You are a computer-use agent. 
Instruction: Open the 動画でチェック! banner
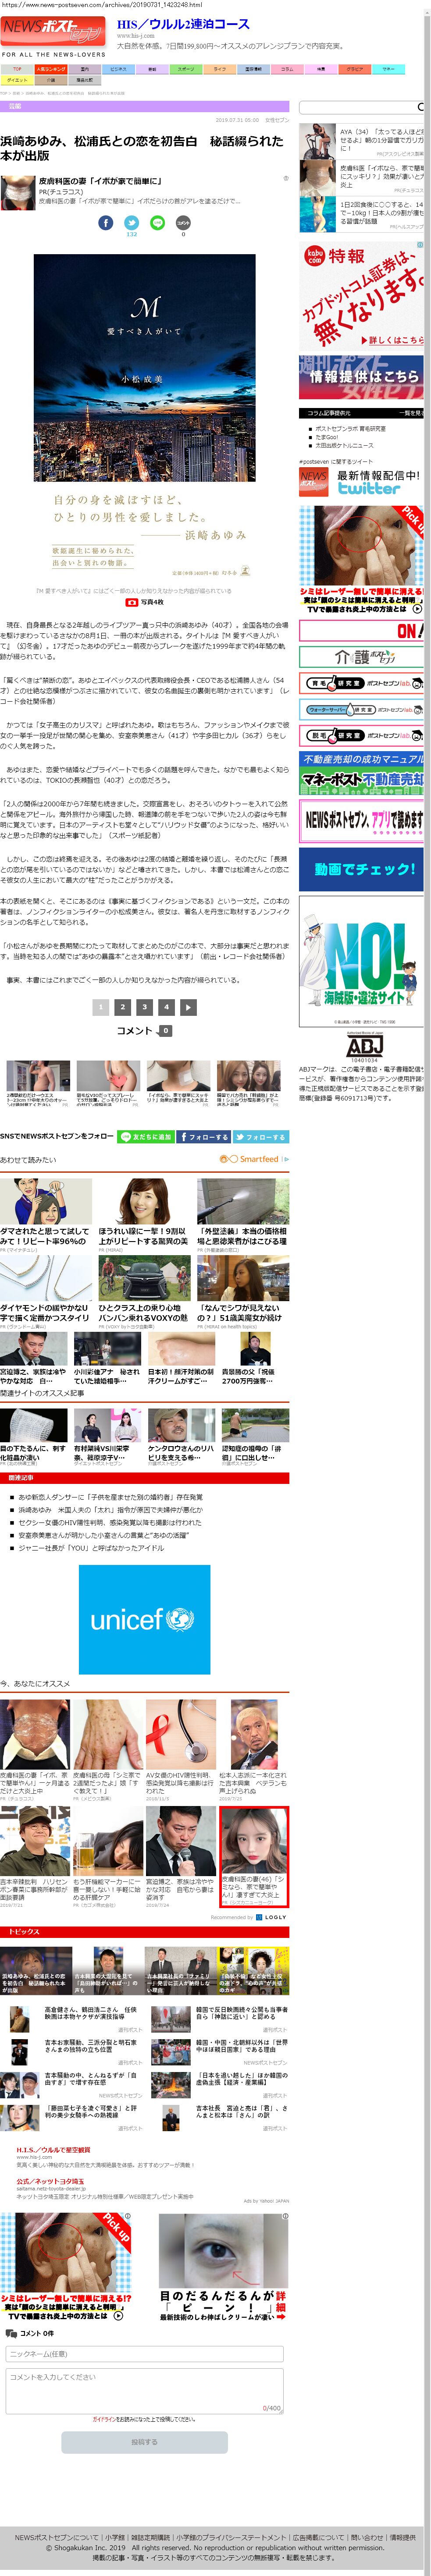pos(361,869)
